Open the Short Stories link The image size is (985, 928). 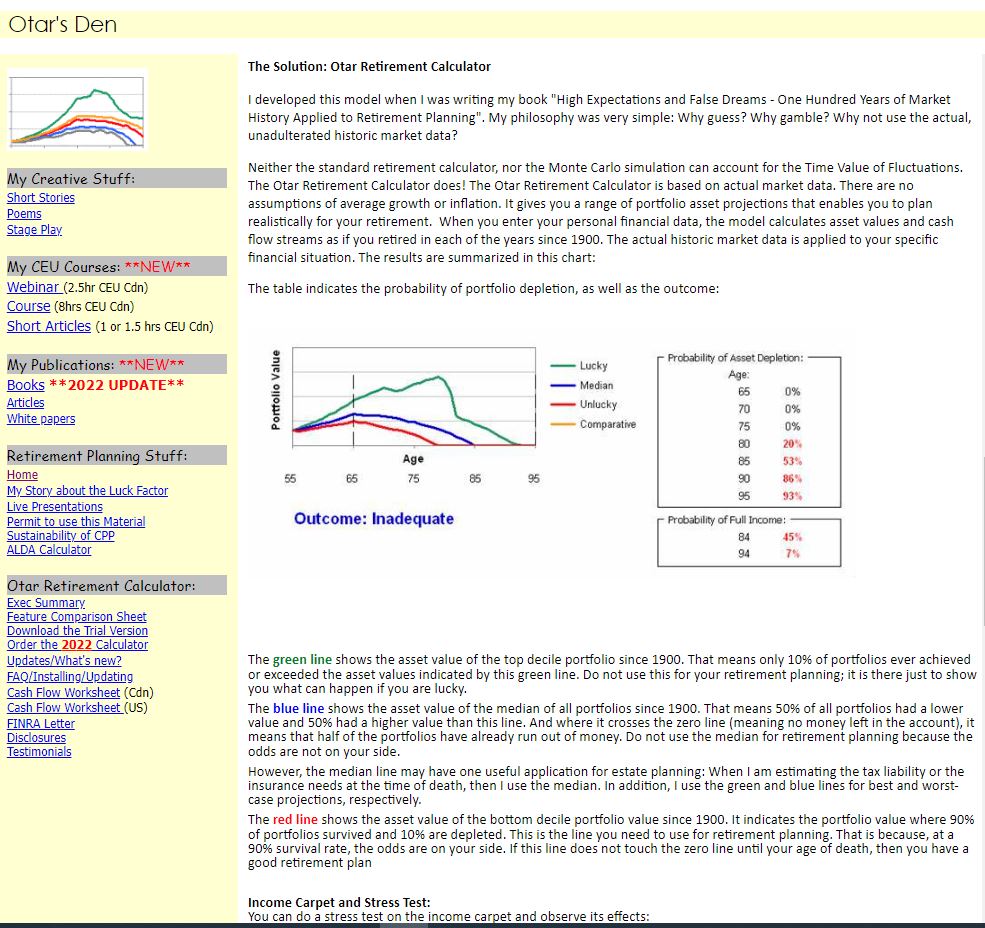[x=41, y=198]
